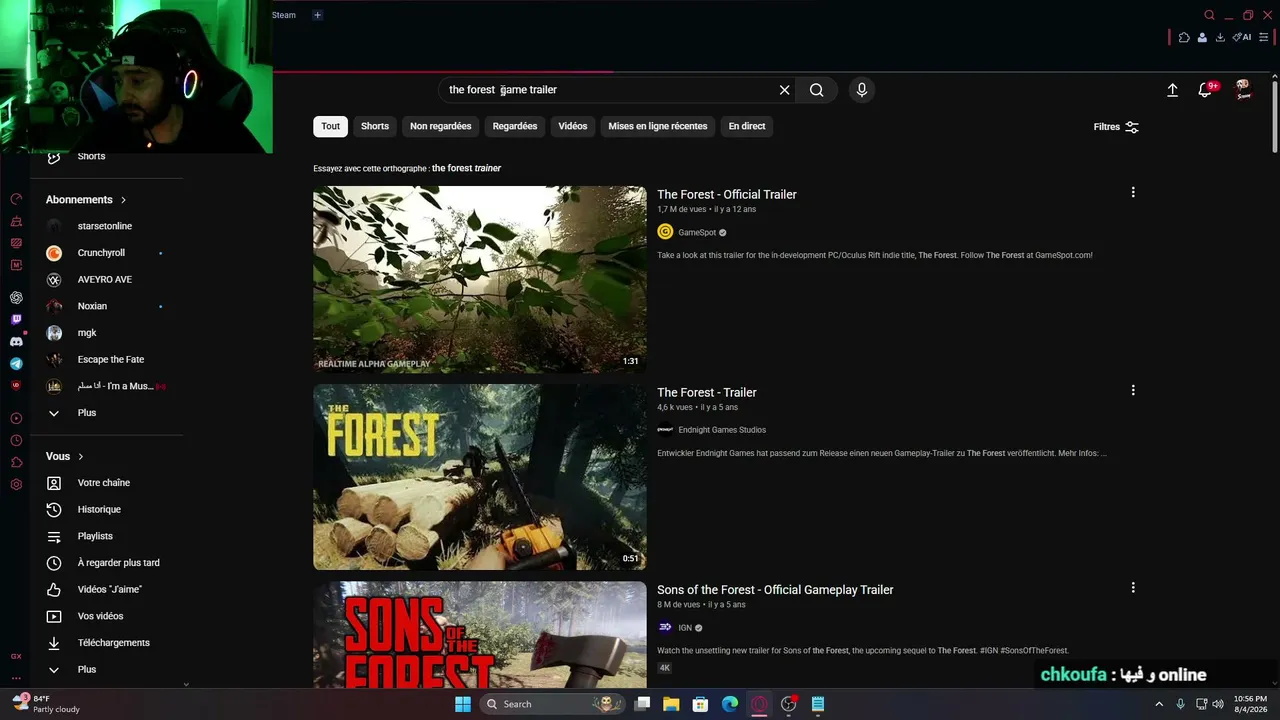Visit the GameSpot channel link
Viewport: 1280px width, 720px height.
point(697,233)
